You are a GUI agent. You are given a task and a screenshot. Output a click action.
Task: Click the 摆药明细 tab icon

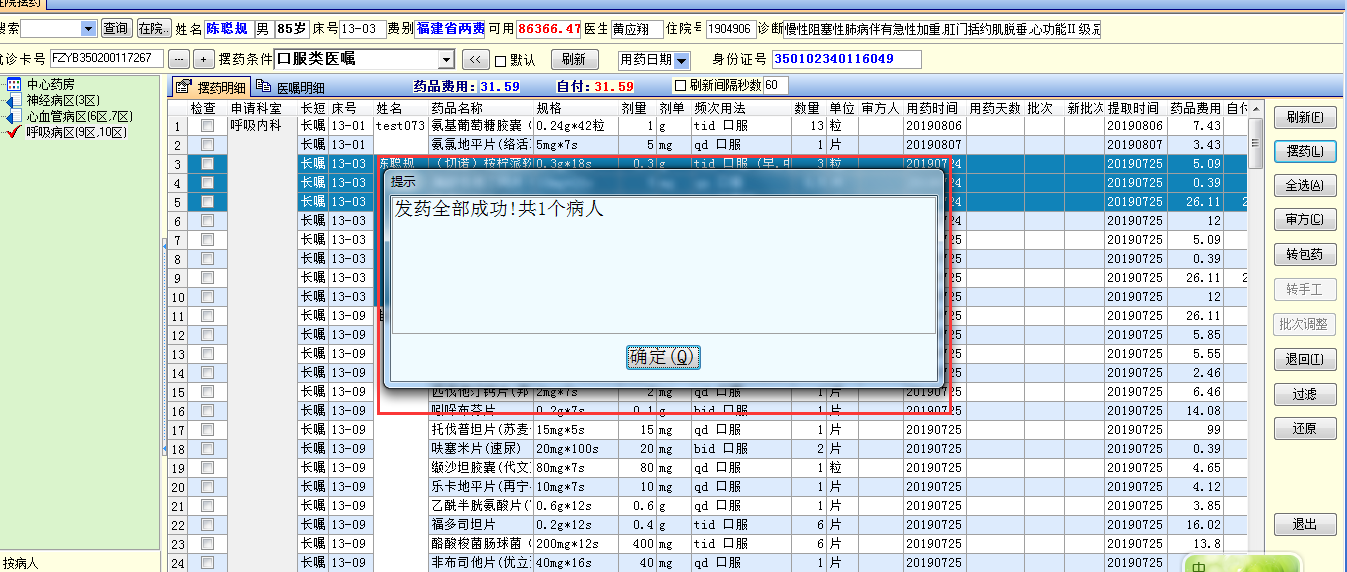[183, 87]
